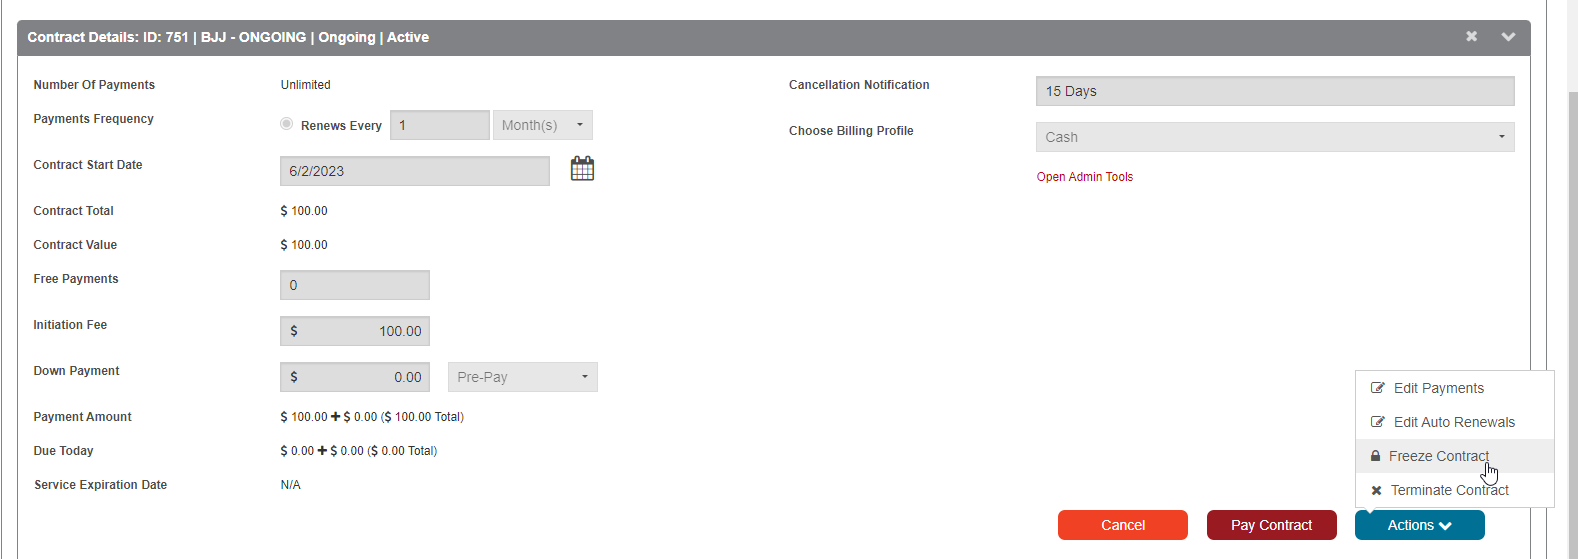Click the Down Payment amount field
Viewport: 1578px width, 559px height.
[x=355, y=377]
